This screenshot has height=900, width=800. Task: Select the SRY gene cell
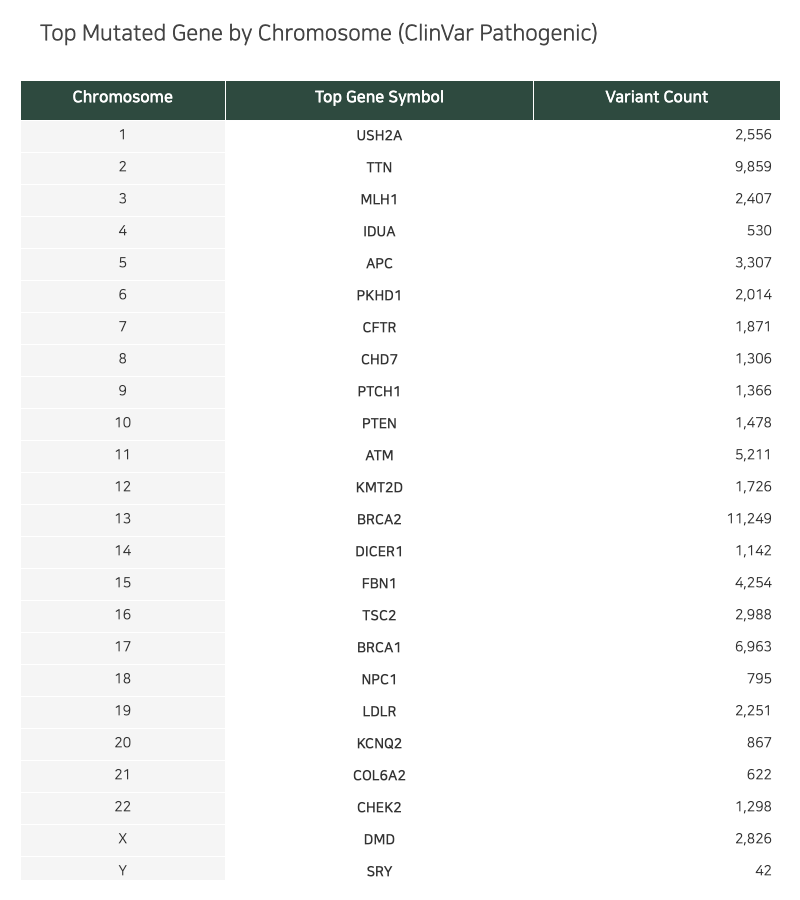(x=379, y=870)
